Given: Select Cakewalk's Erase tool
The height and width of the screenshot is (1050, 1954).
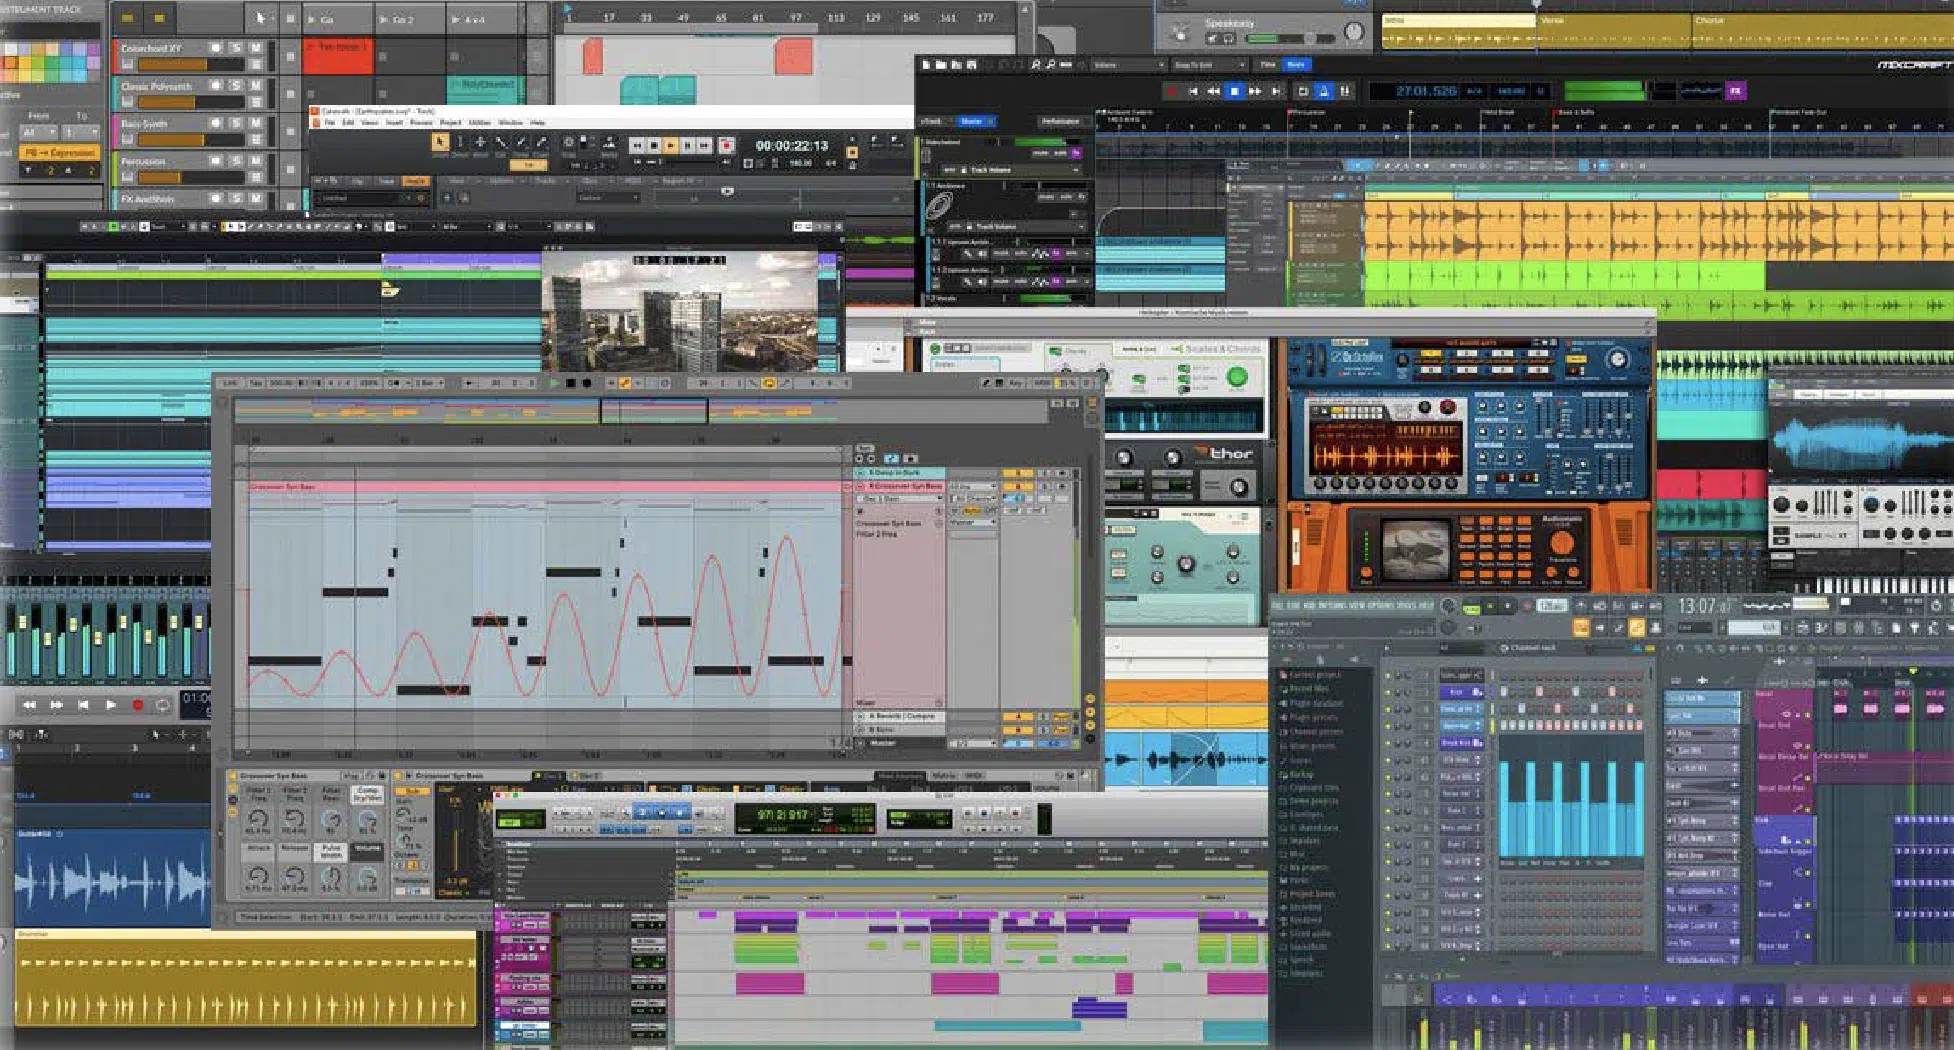Looking at the screenshot, I should coord(541,141).
